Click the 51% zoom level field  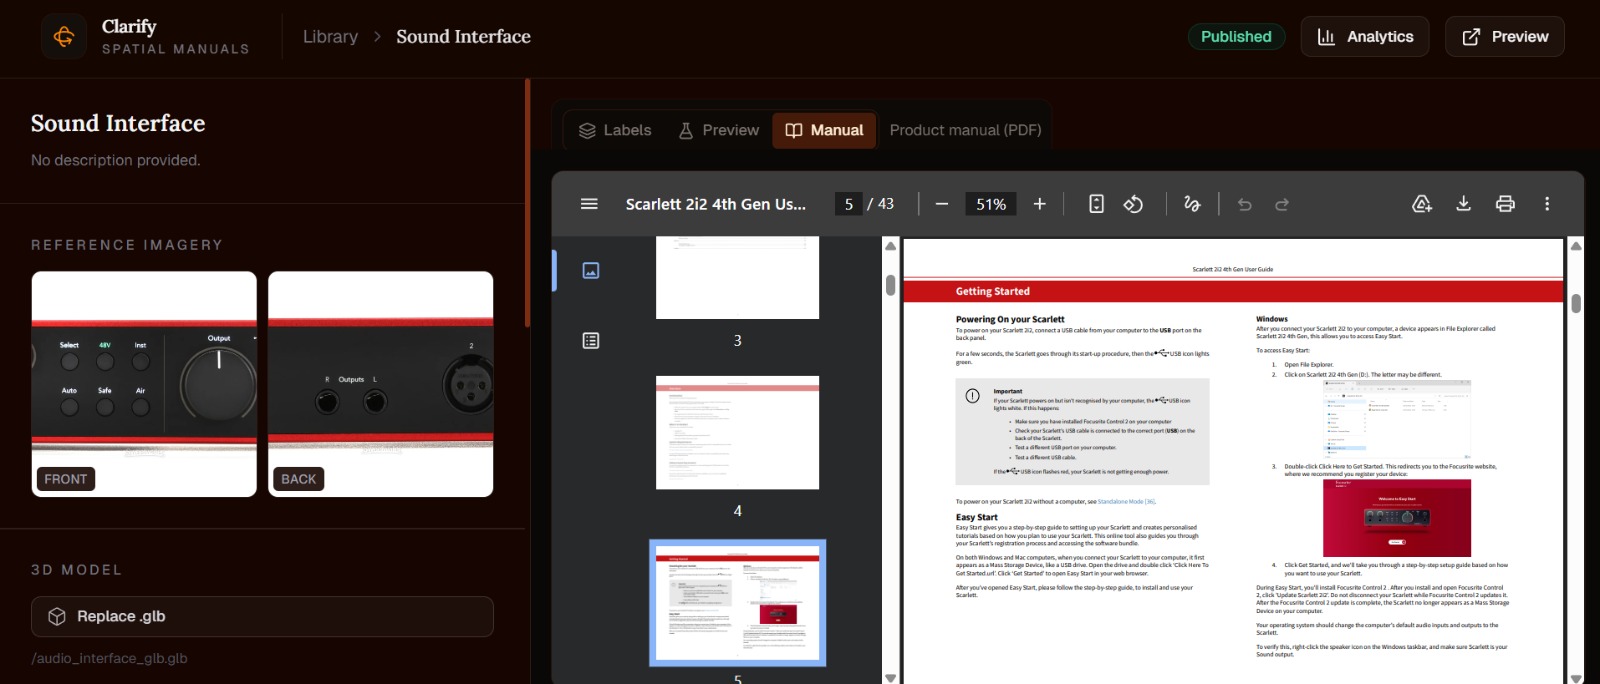[x=991, y=204]
